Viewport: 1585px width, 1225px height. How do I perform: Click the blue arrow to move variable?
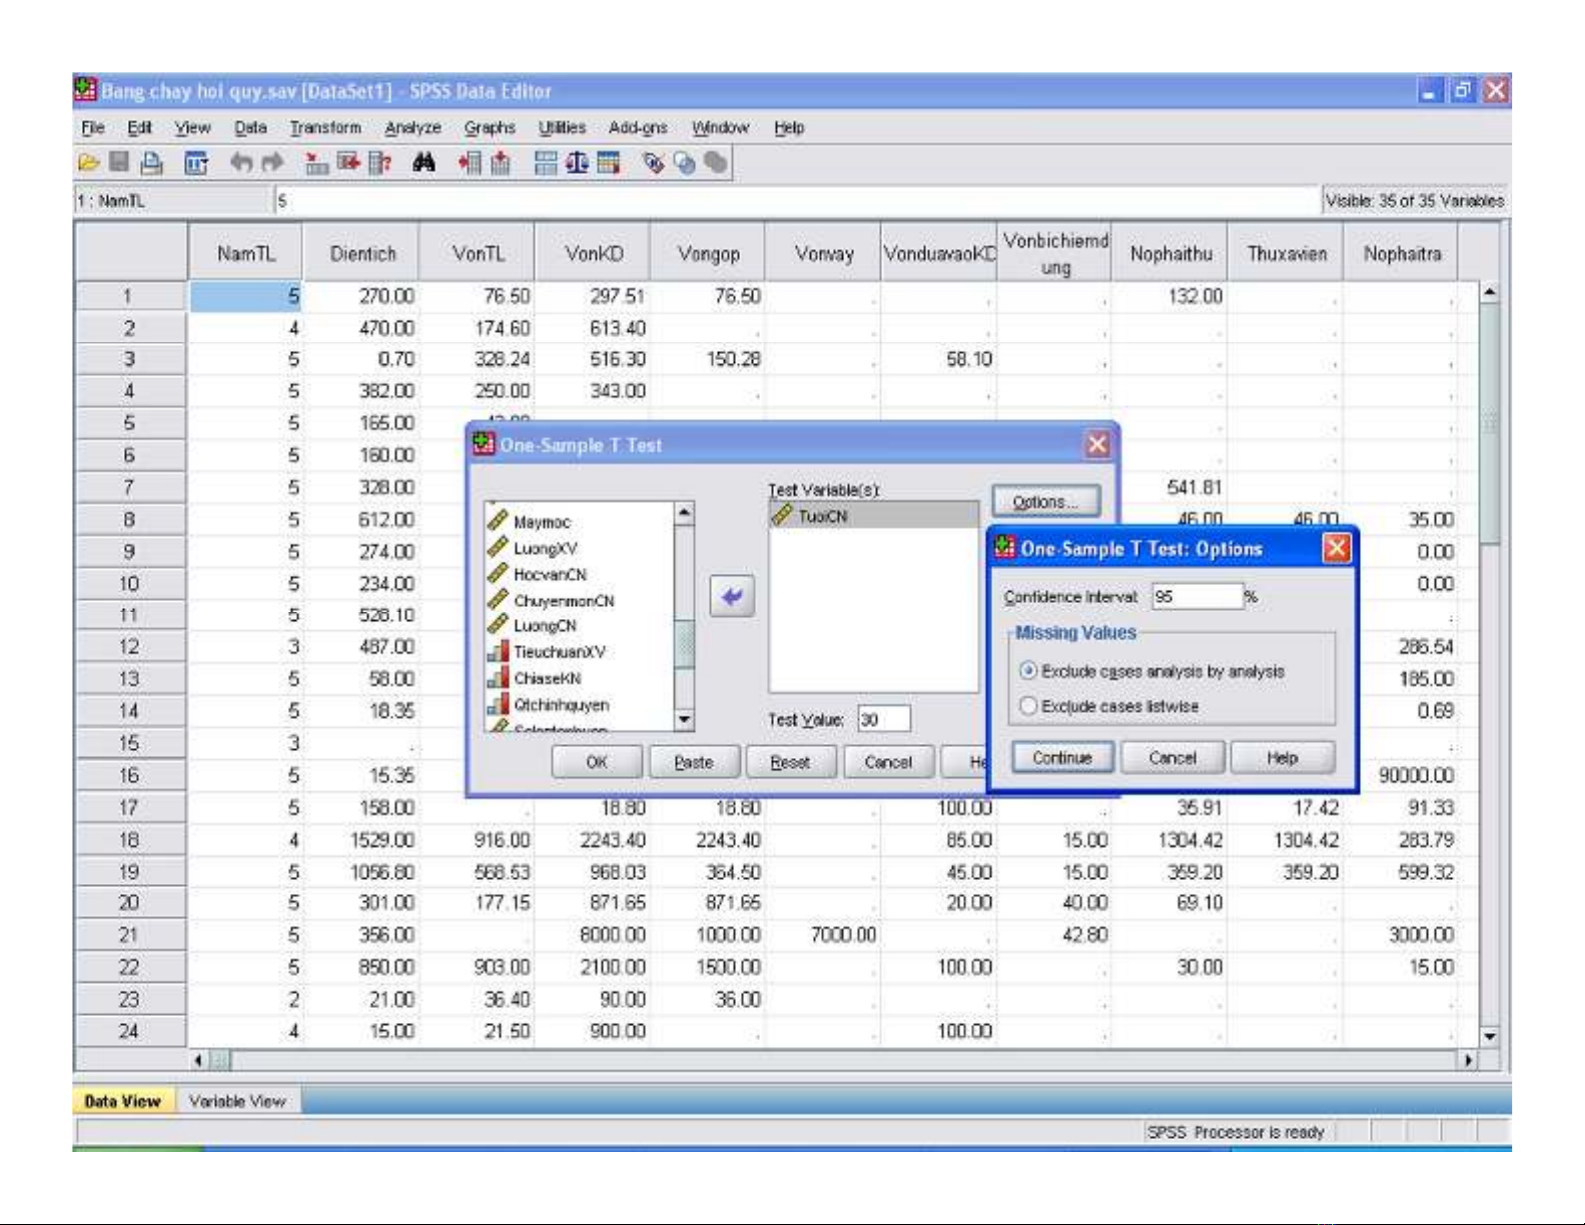(732, 597)
